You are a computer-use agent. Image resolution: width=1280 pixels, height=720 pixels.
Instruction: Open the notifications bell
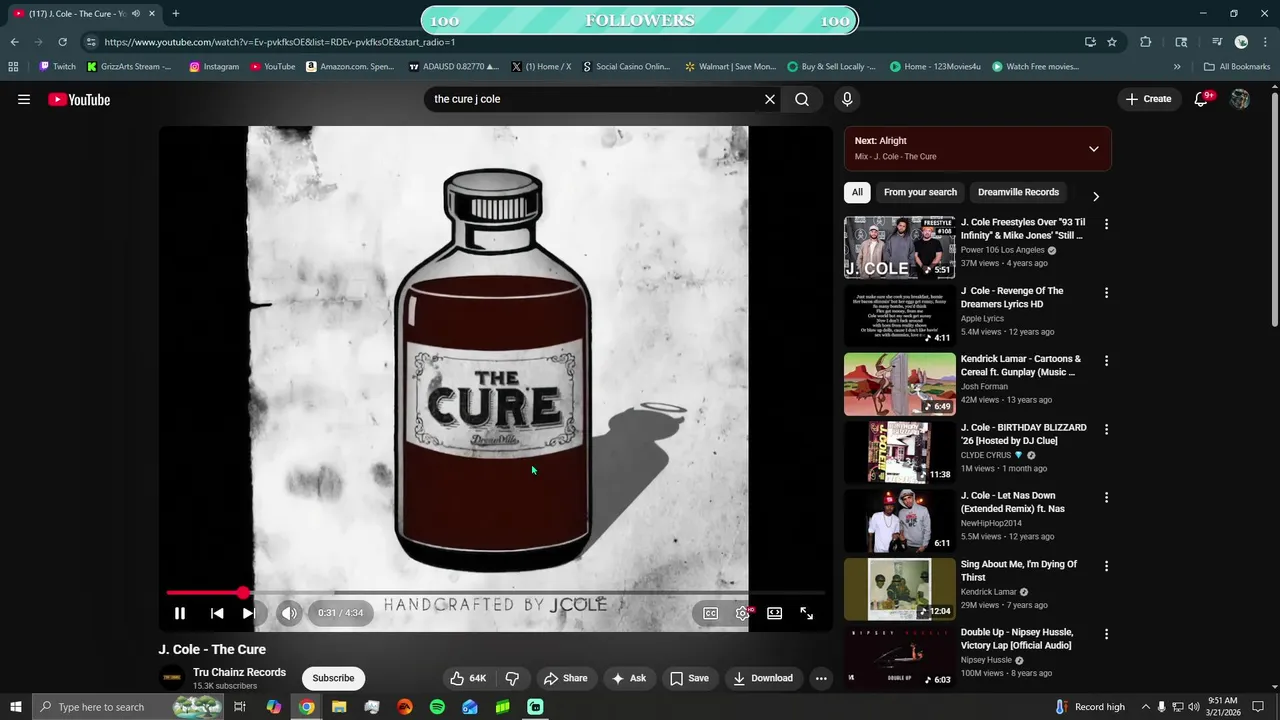coord(1202,99)
